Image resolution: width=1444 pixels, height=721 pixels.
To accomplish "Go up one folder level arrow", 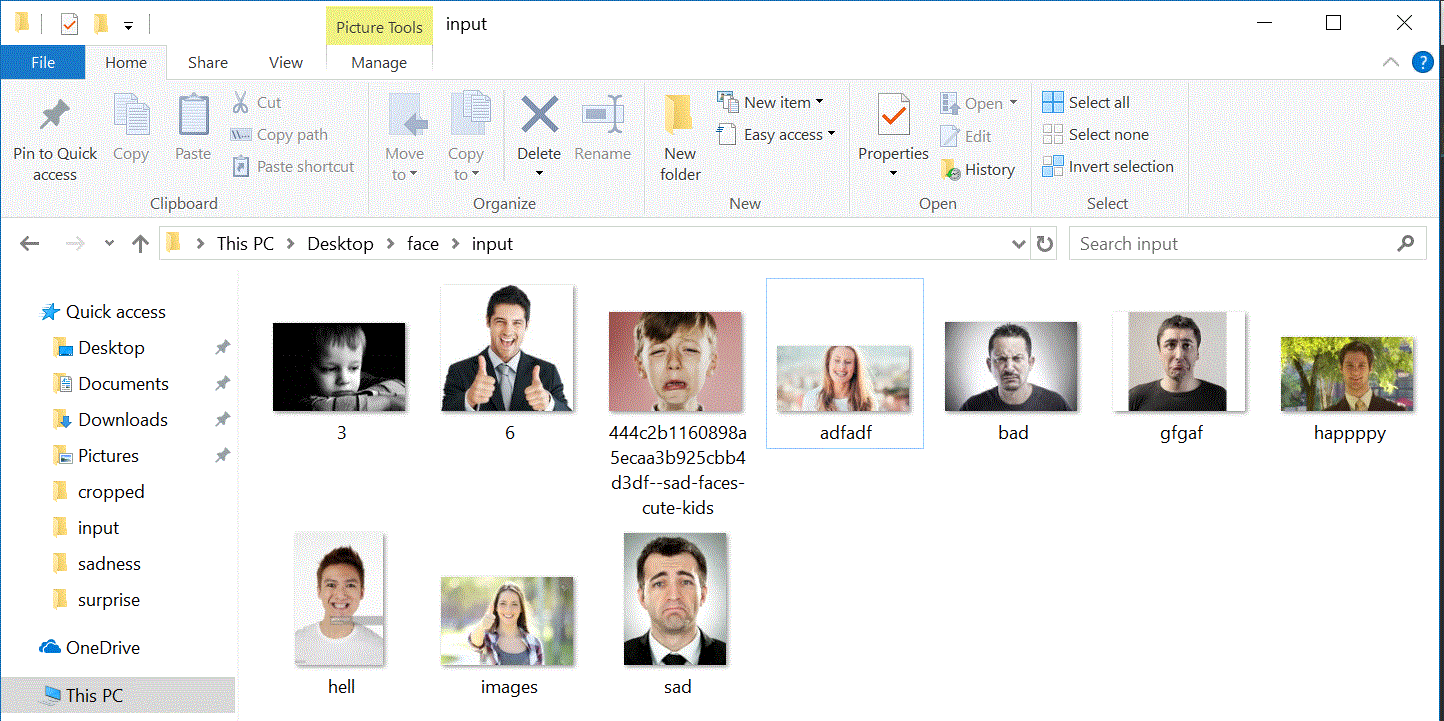I will pyautogui.click(x=141, y=243).
